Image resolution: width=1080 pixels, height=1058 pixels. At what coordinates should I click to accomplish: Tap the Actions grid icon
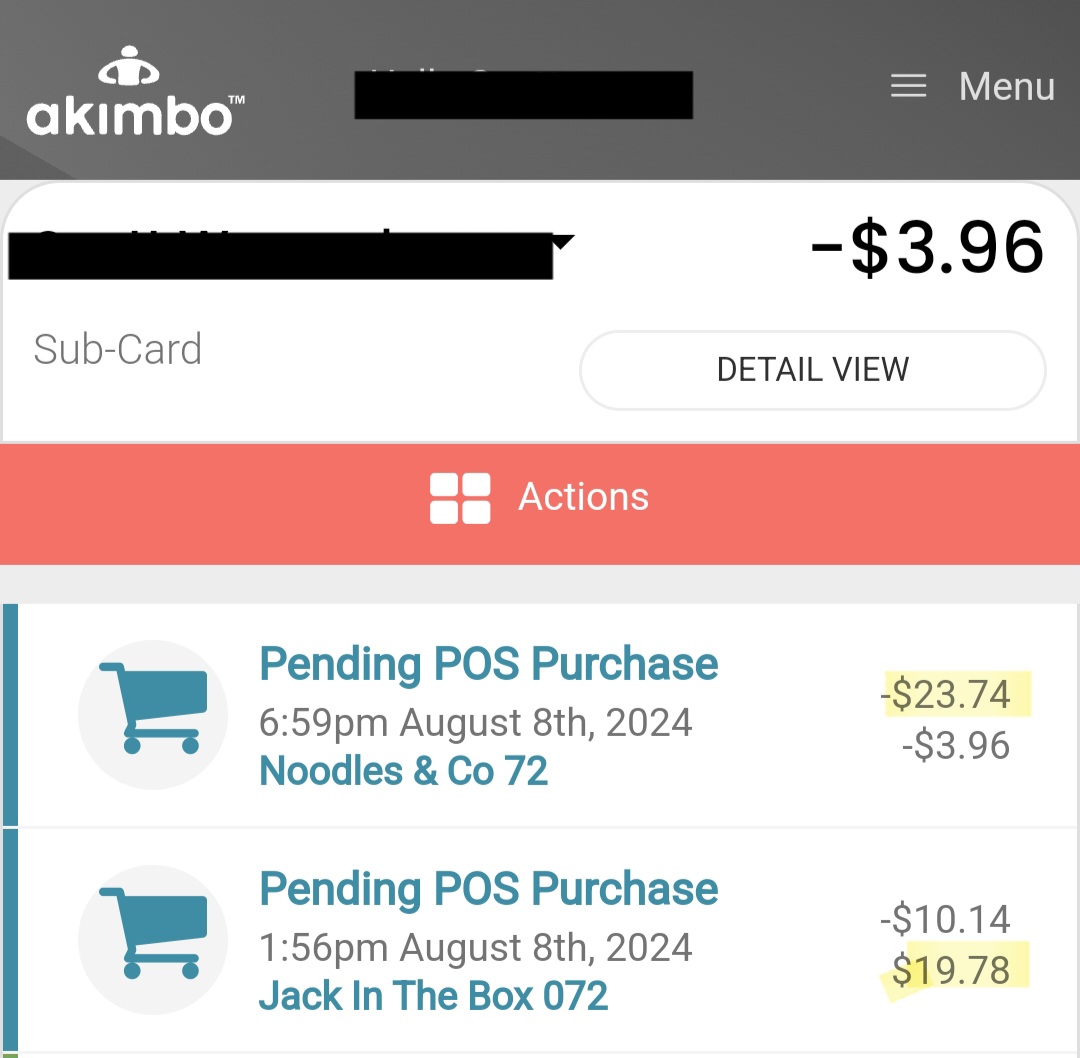coord(460,498)
